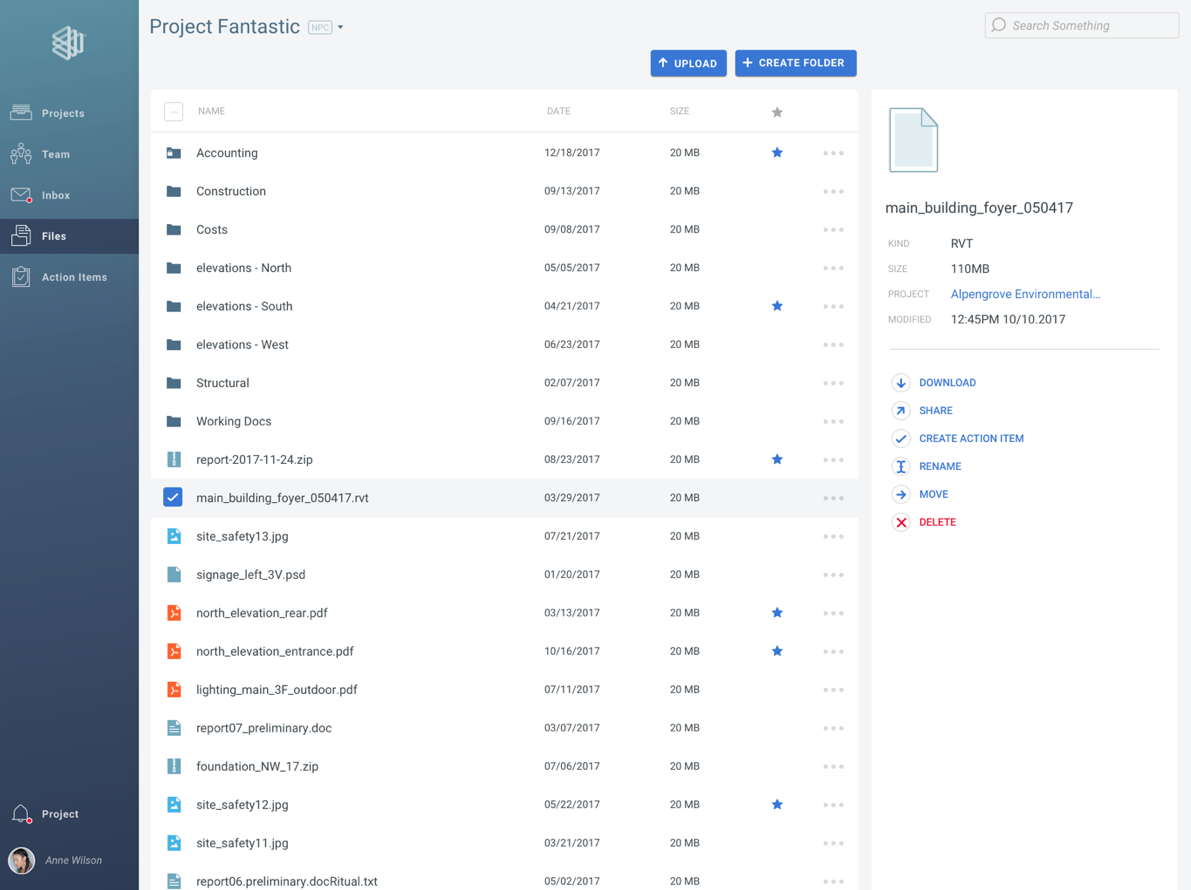Click the Download icon for the selected file
This screenshot has width=1191, height=890.
[901, 382]
